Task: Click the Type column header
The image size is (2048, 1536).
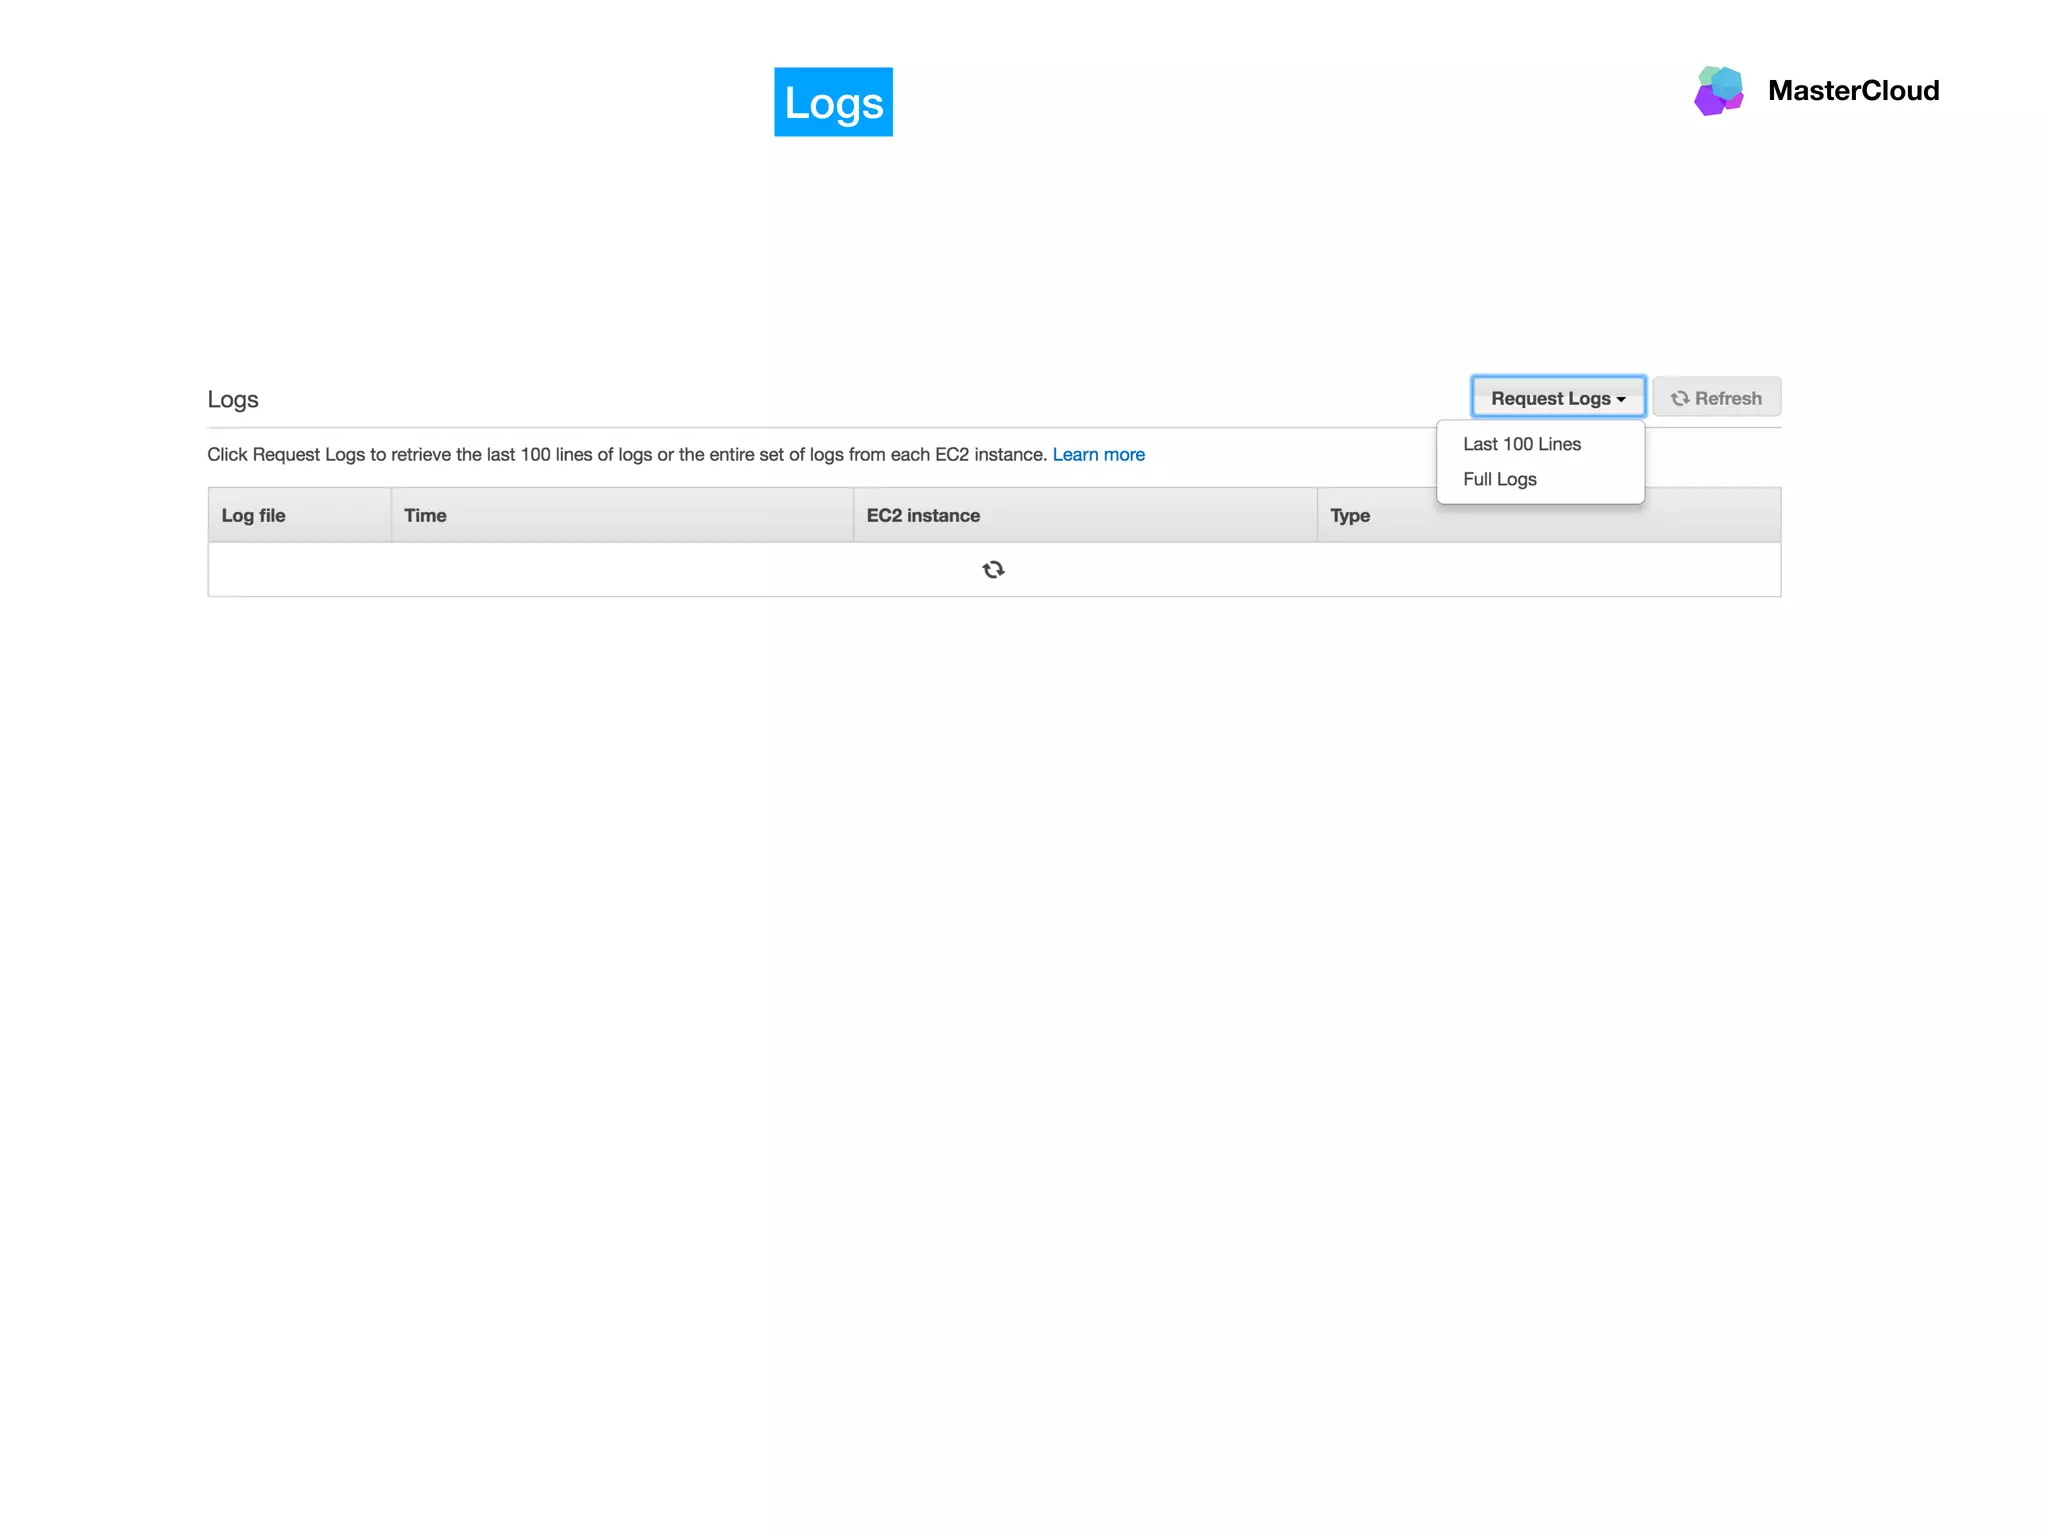Action: coord(1549,515)
